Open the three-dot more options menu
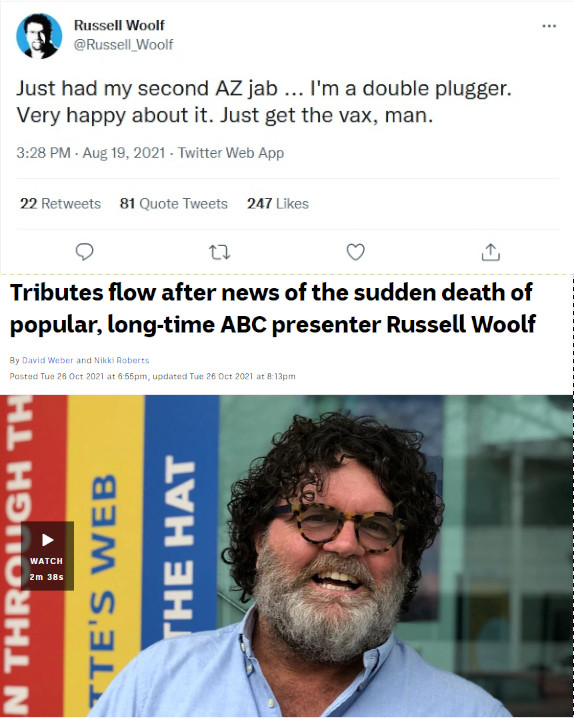 549,26
